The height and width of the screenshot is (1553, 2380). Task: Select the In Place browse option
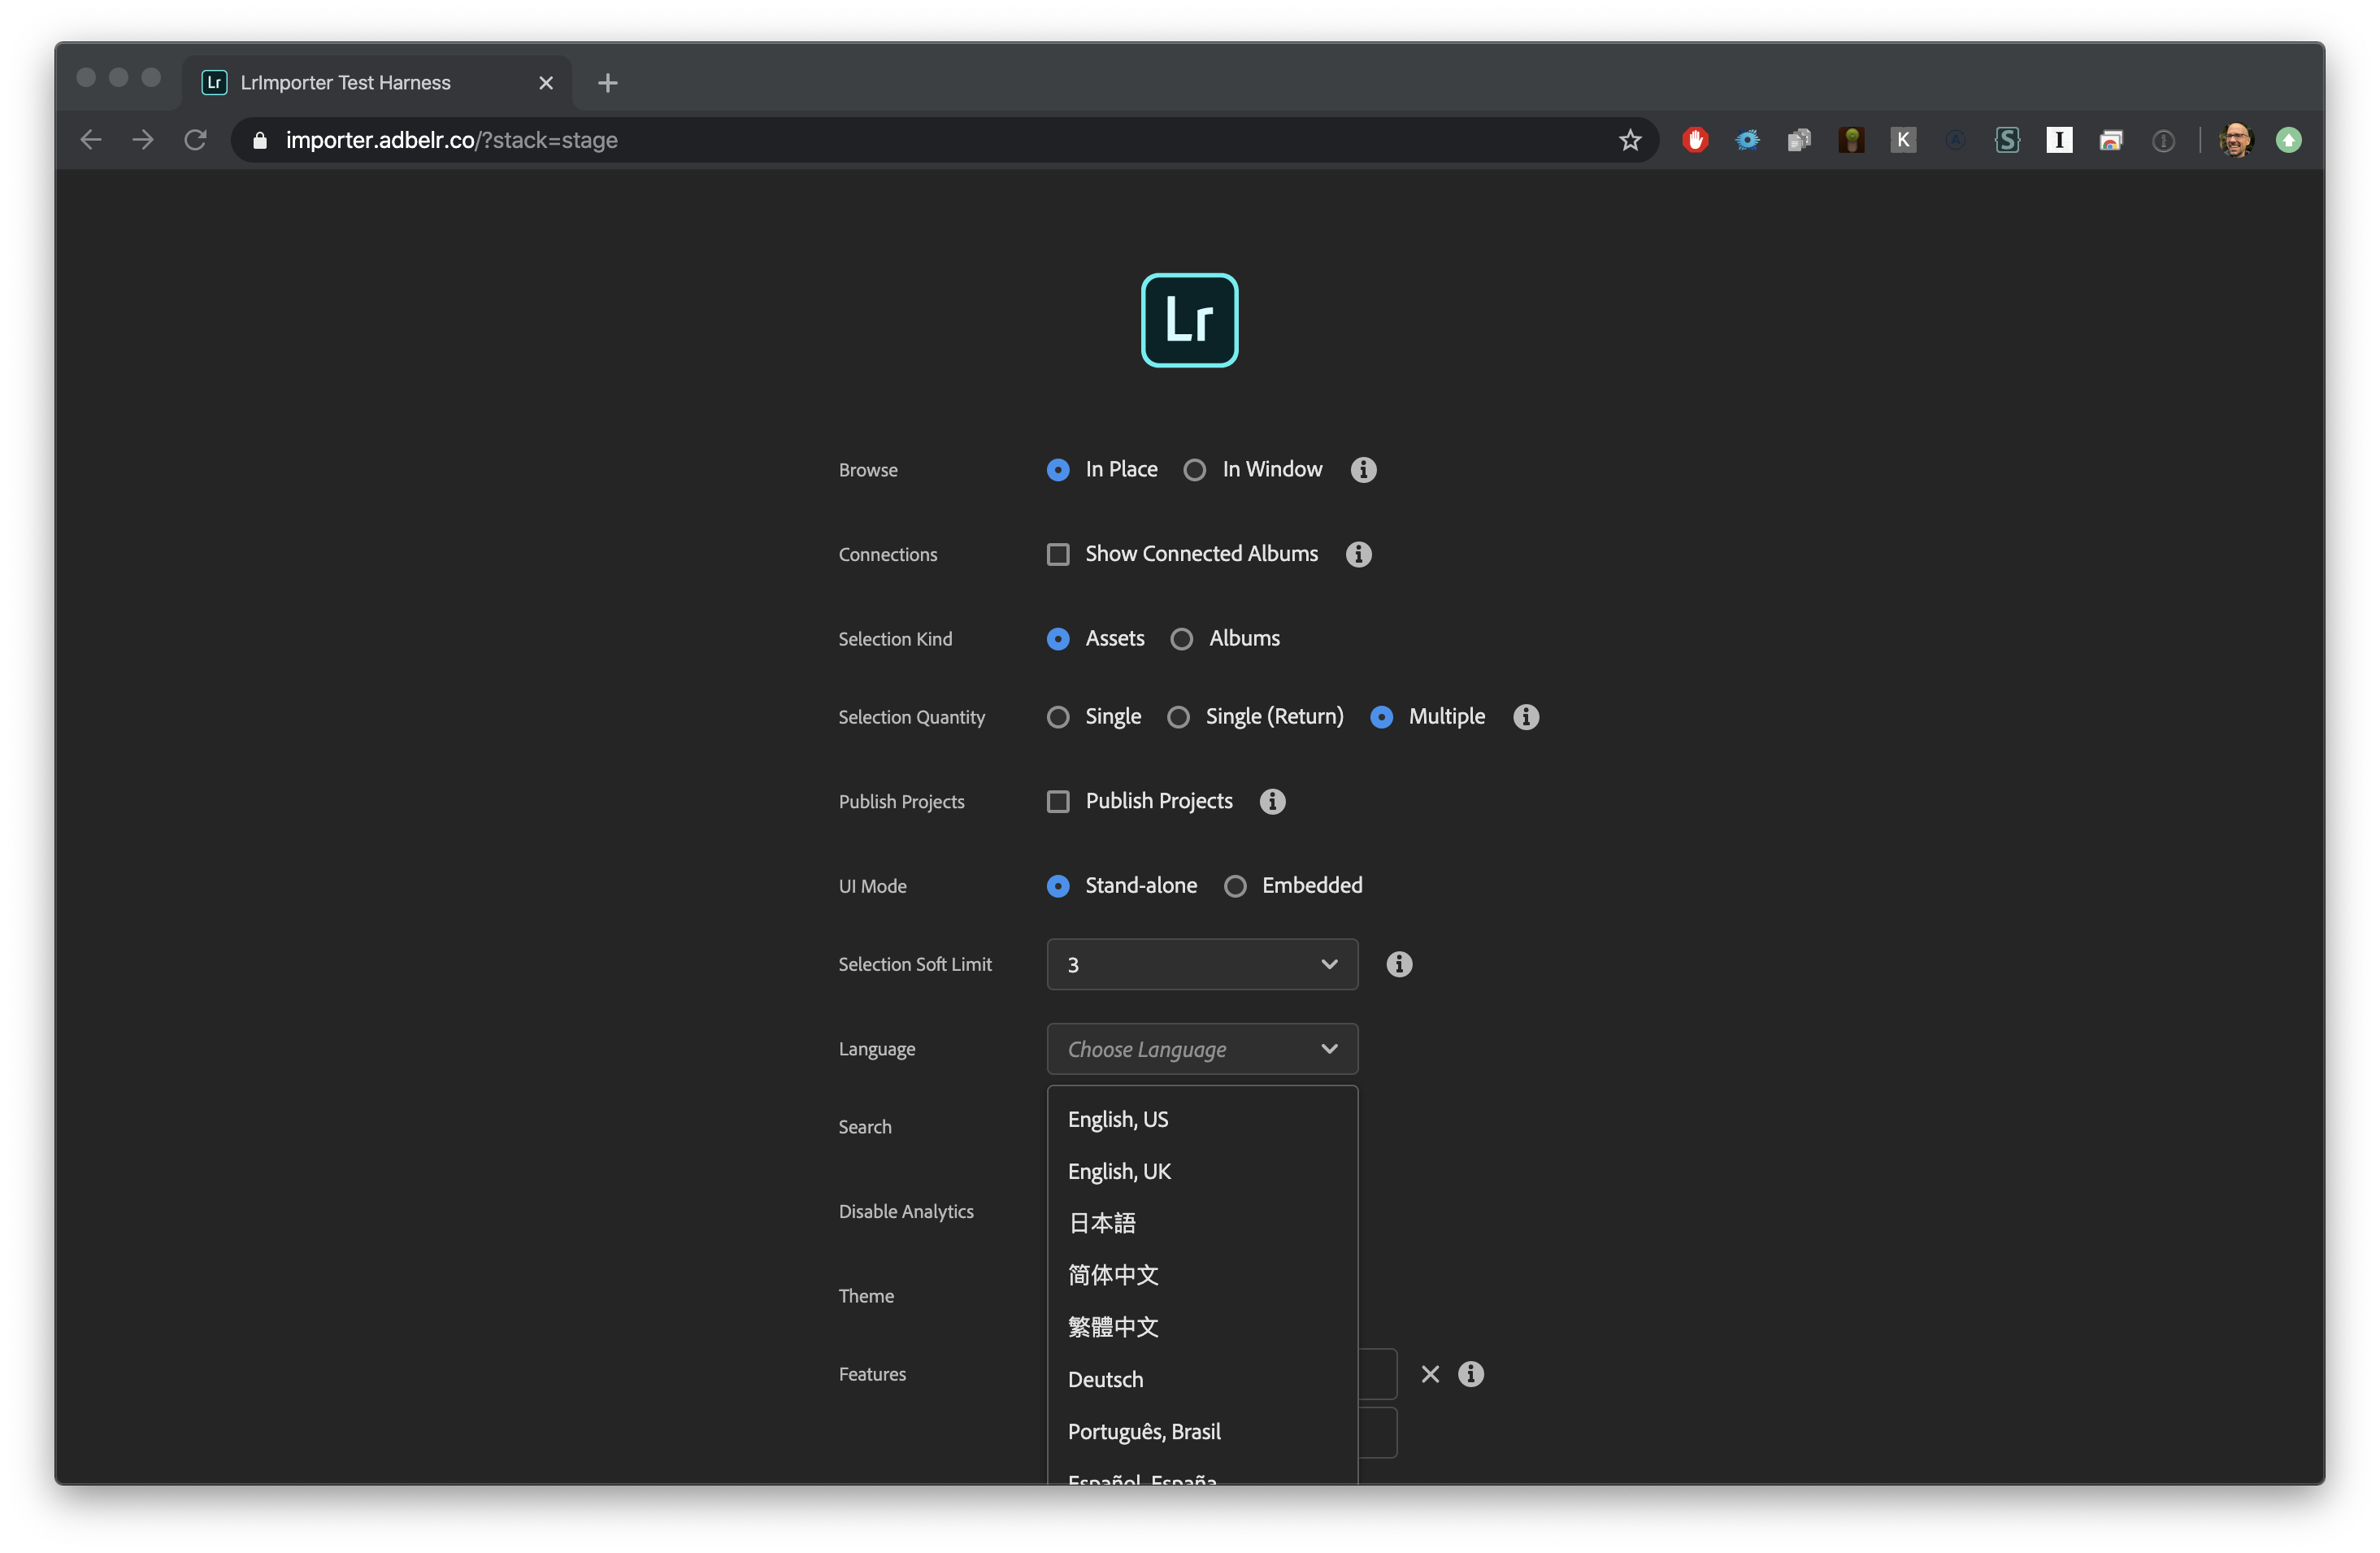coord(1102,469)
